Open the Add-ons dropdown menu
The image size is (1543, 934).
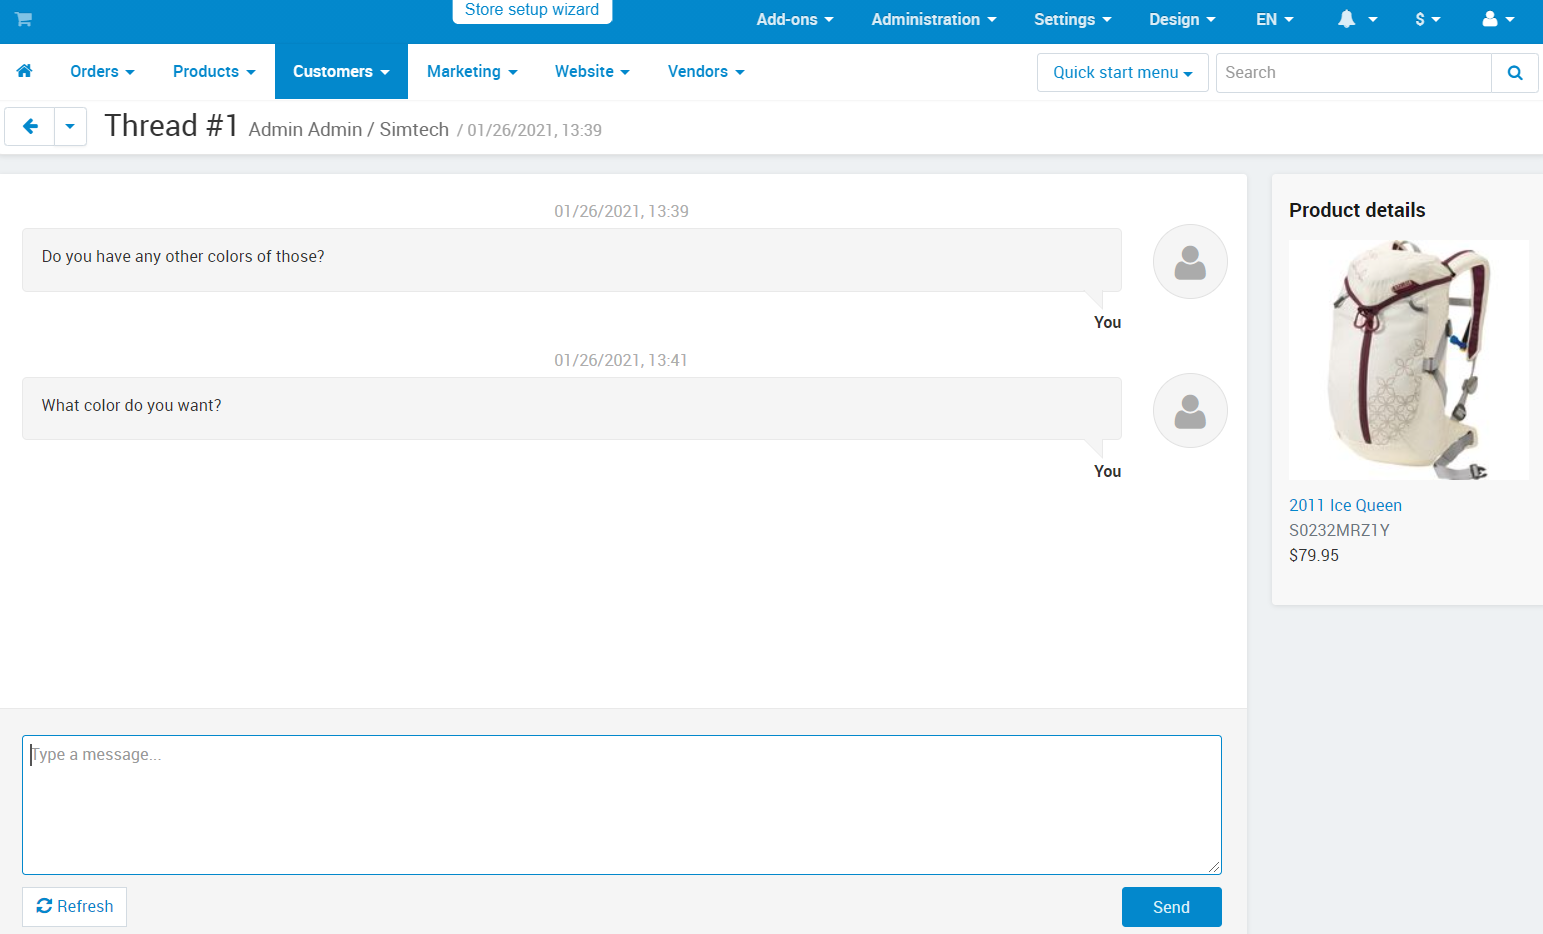[x=795, y=19]
